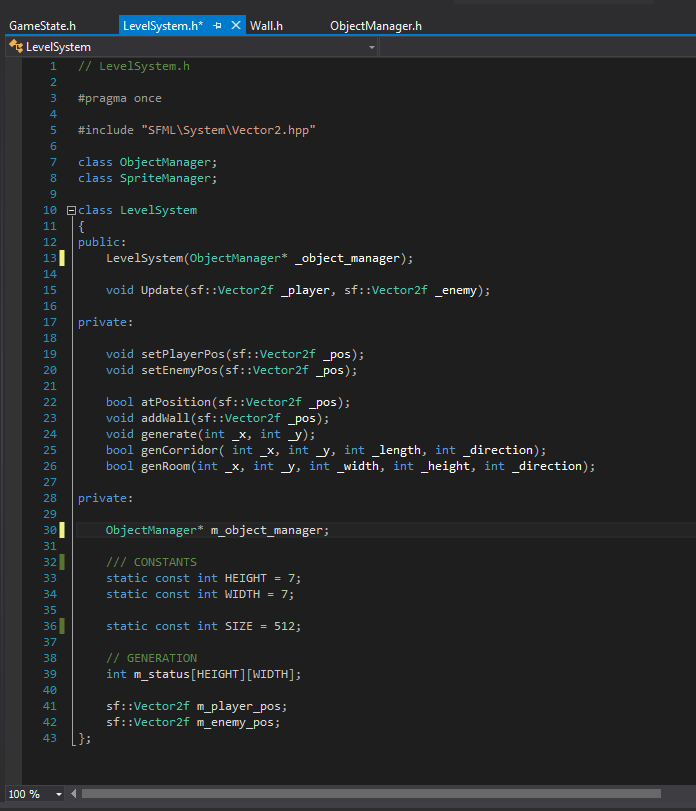Screen dimensions: 696x811
Task: Click the horizontal scrollbar left arrow
Action: coord(74,794)
